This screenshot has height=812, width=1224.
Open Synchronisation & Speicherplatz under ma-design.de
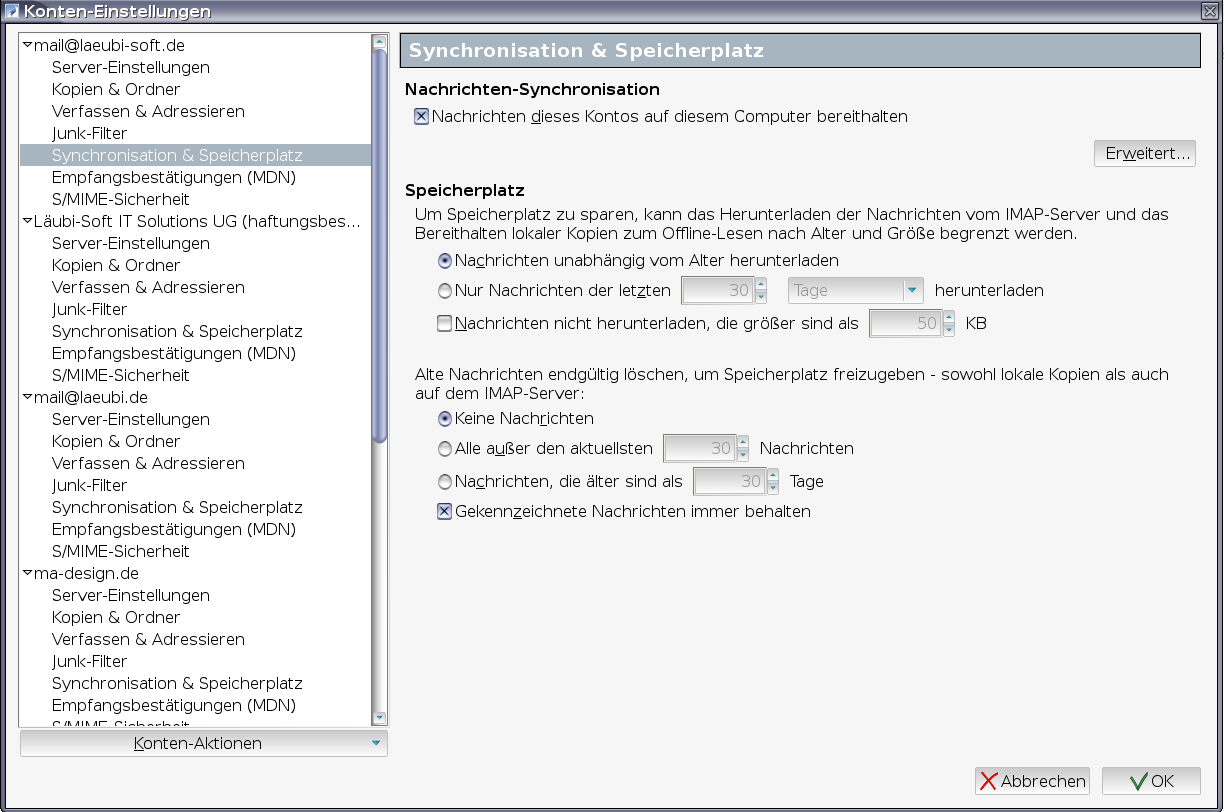click(177, 683)
